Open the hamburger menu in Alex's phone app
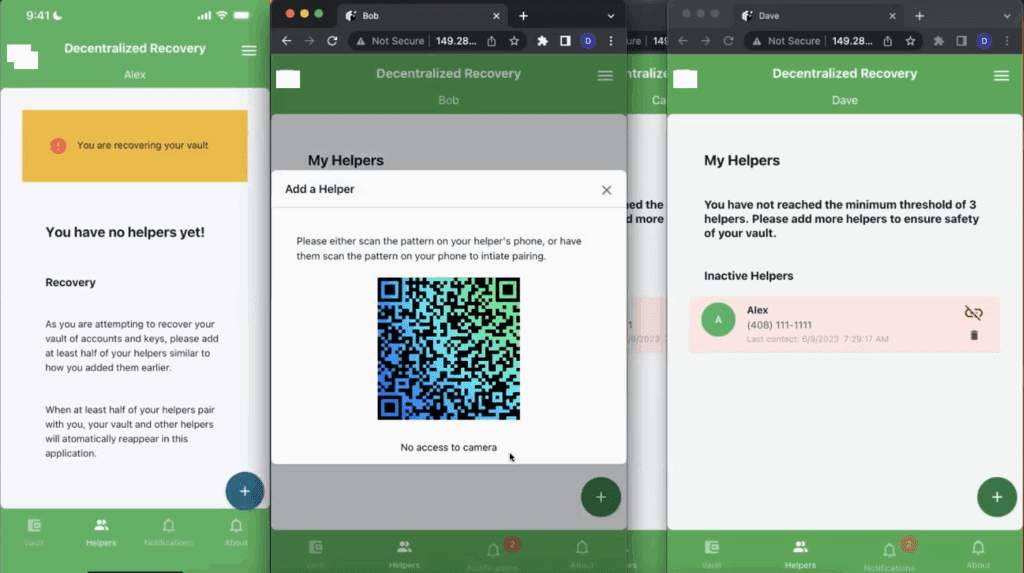The width and height of the screenshot is (1024, 573). tap(249, 51)
